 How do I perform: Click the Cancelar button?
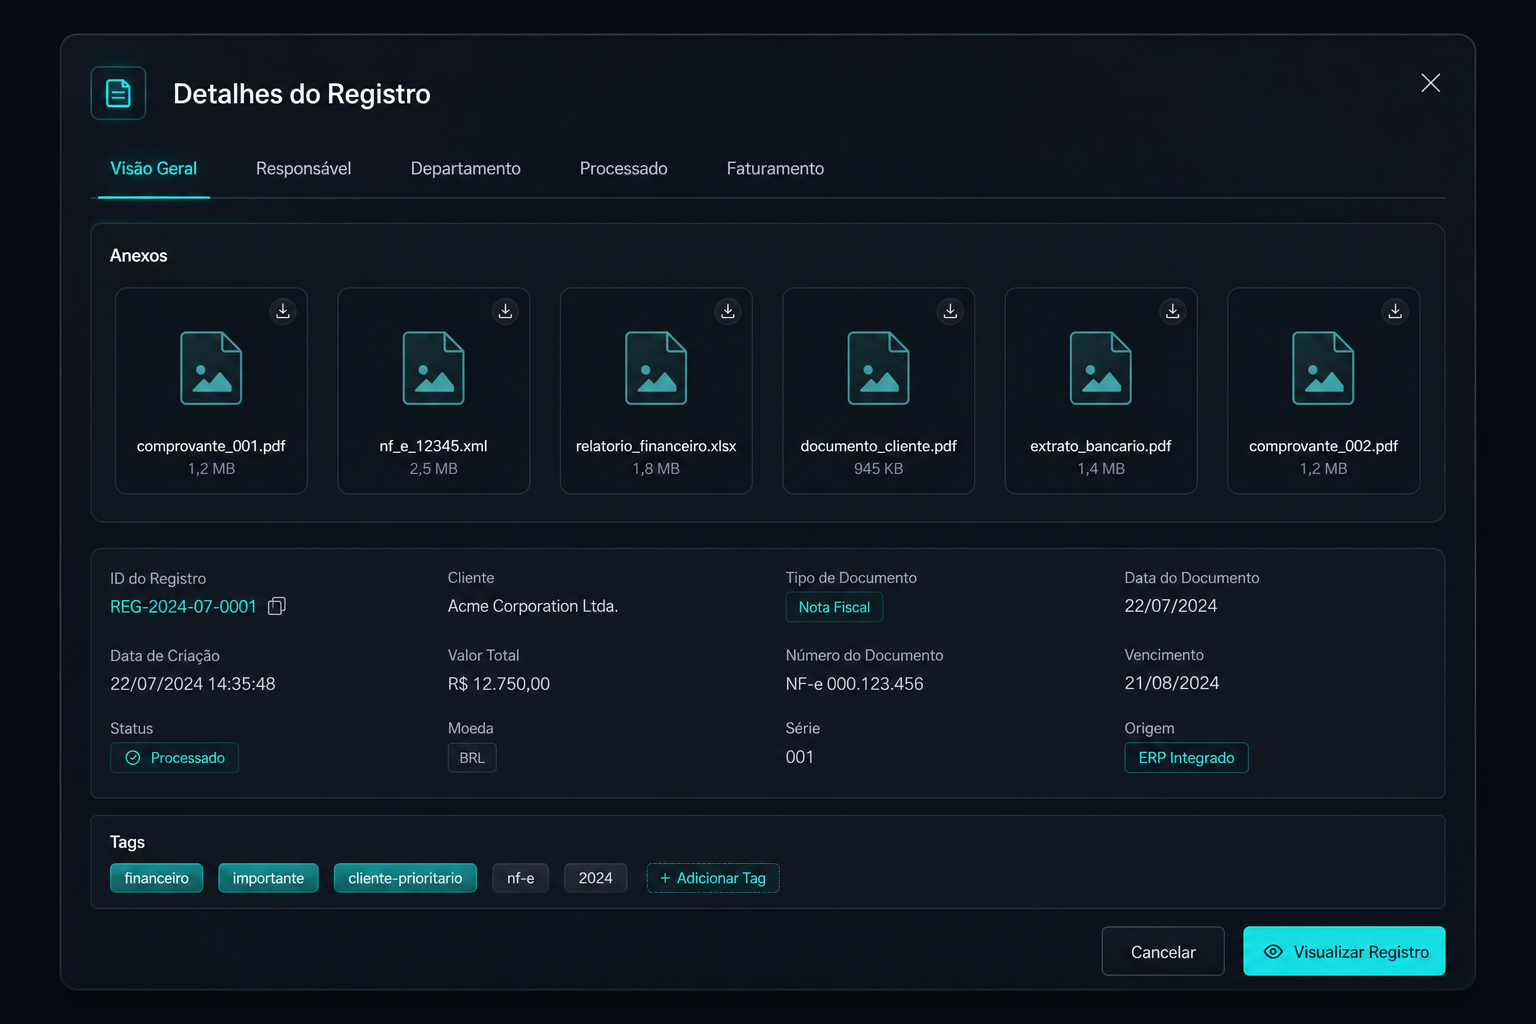(1163, 951)
